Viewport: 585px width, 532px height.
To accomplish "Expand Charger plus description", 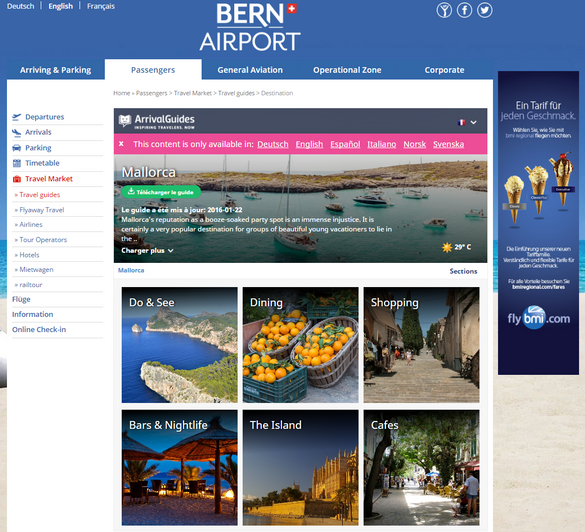I will tap(147, 250).
